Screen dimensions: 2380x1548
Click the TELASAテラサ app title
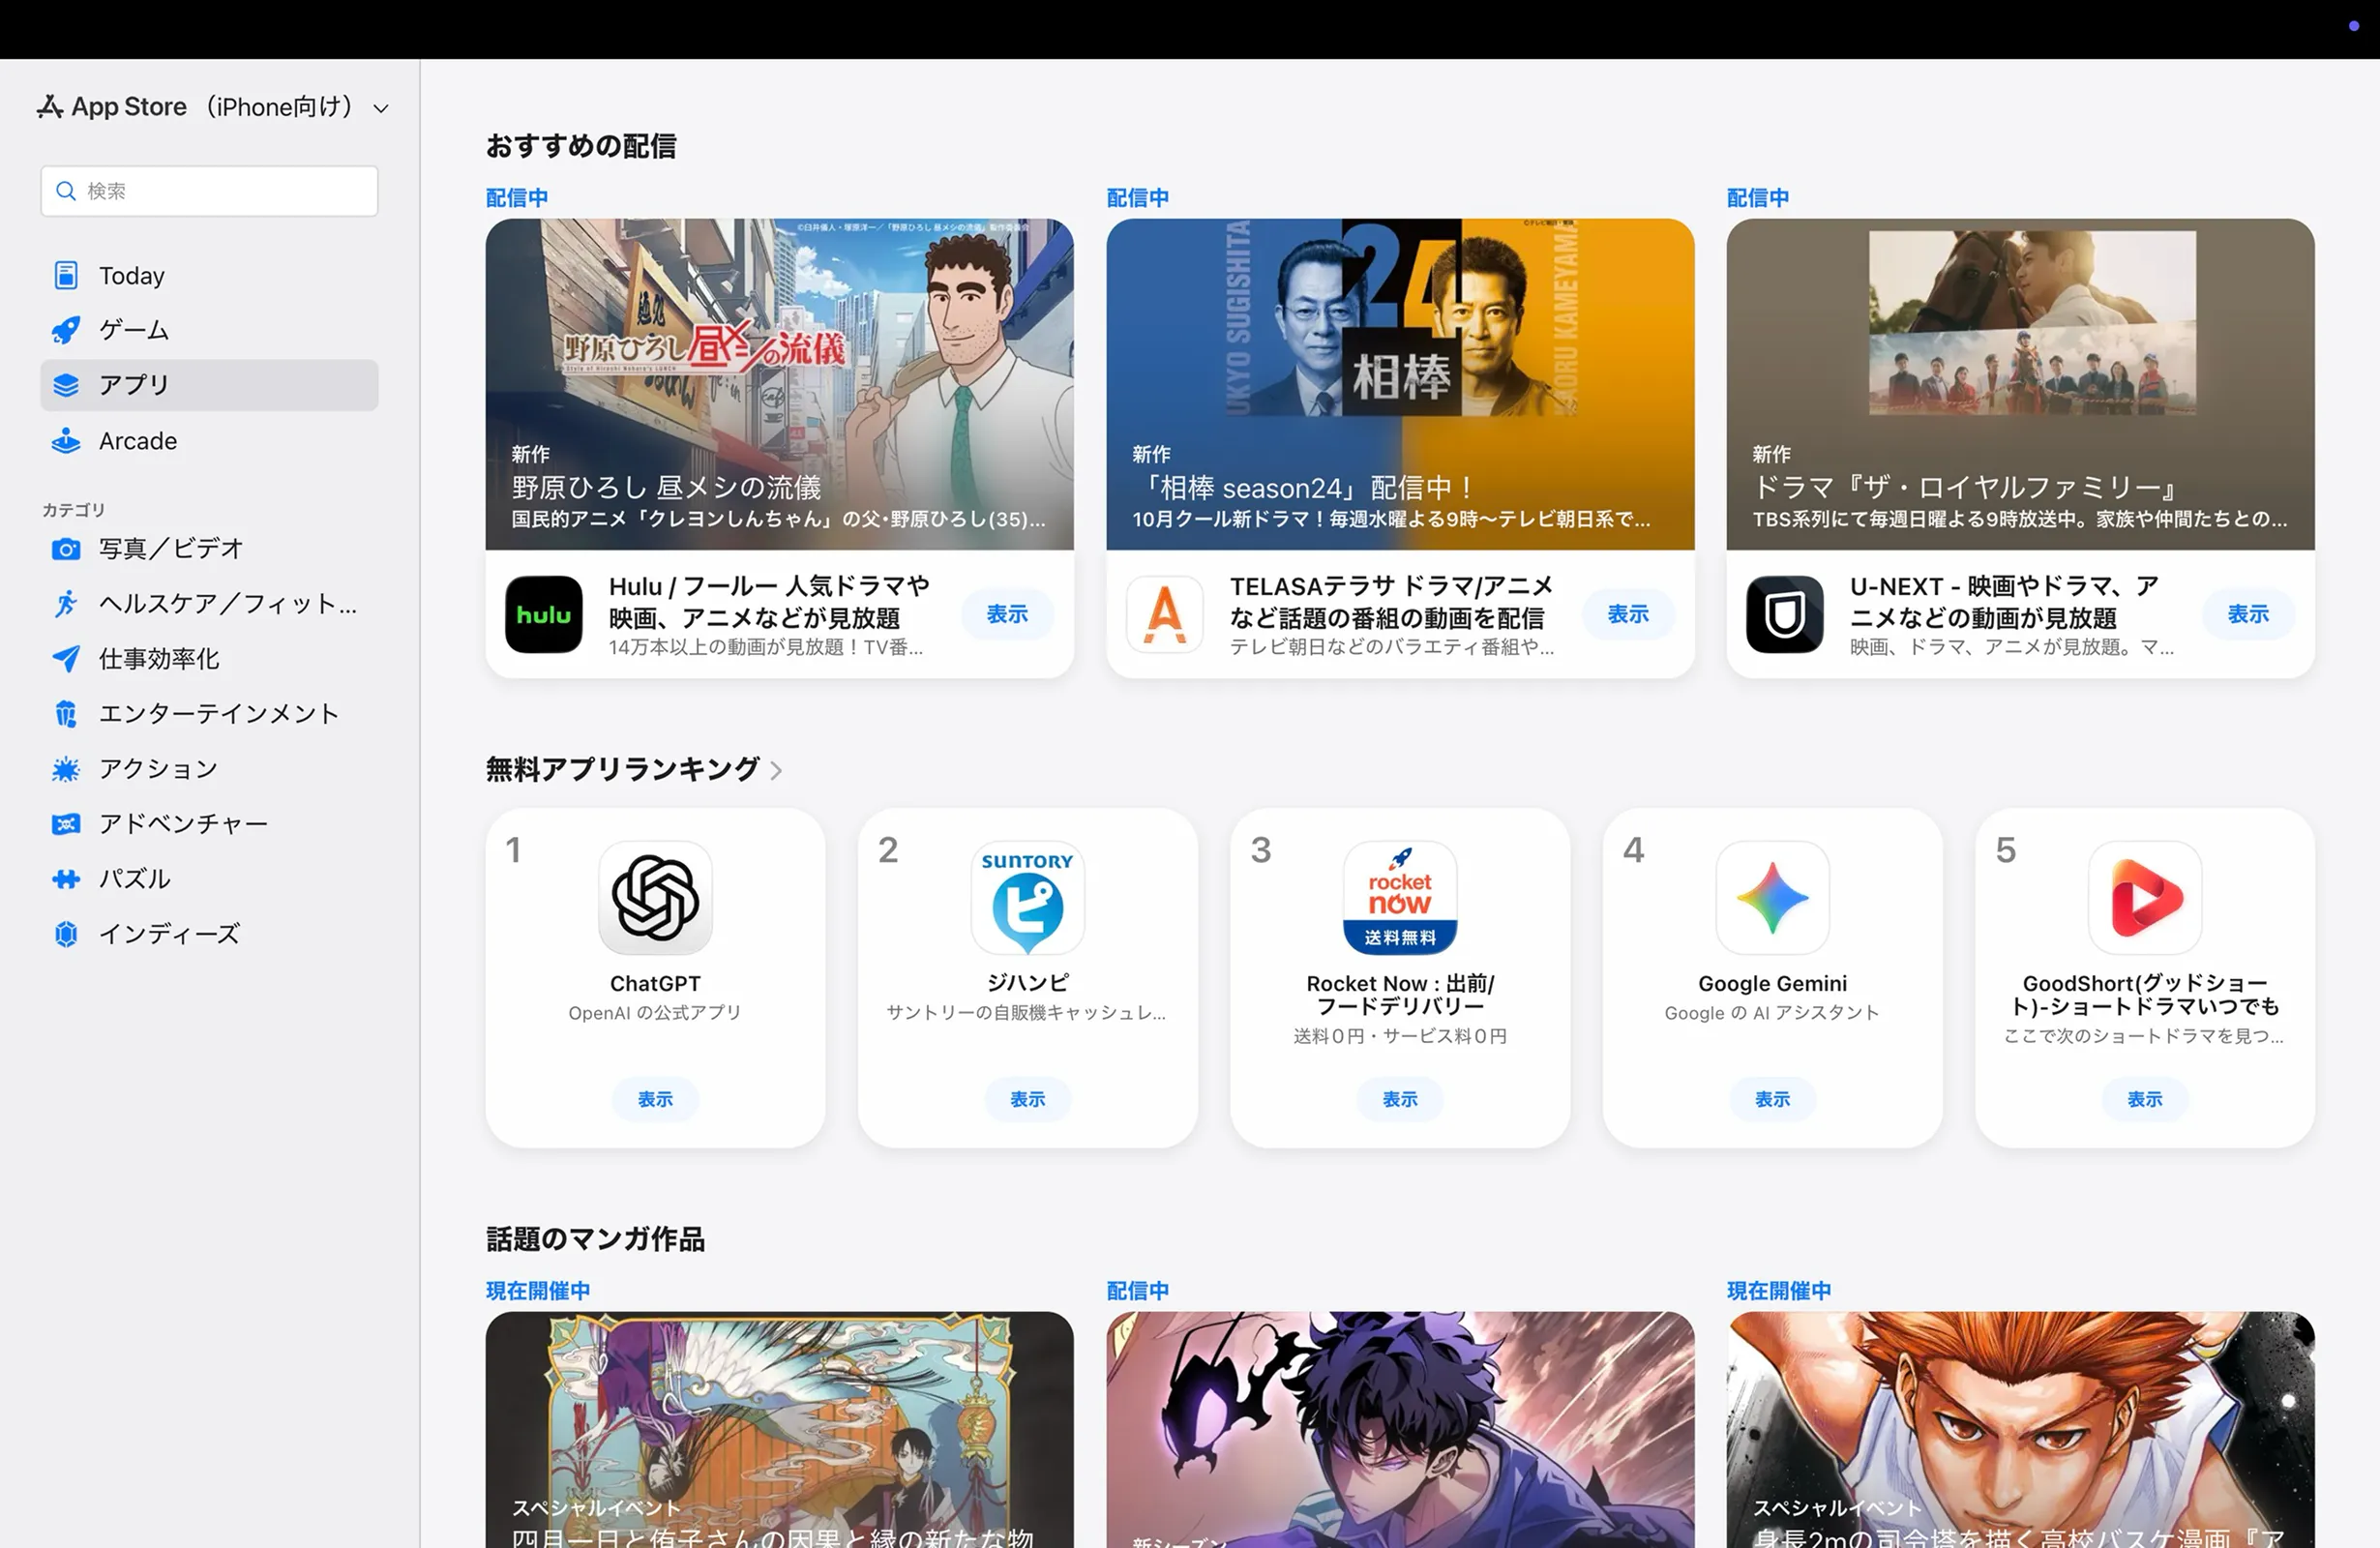[x=1391, y=601]
